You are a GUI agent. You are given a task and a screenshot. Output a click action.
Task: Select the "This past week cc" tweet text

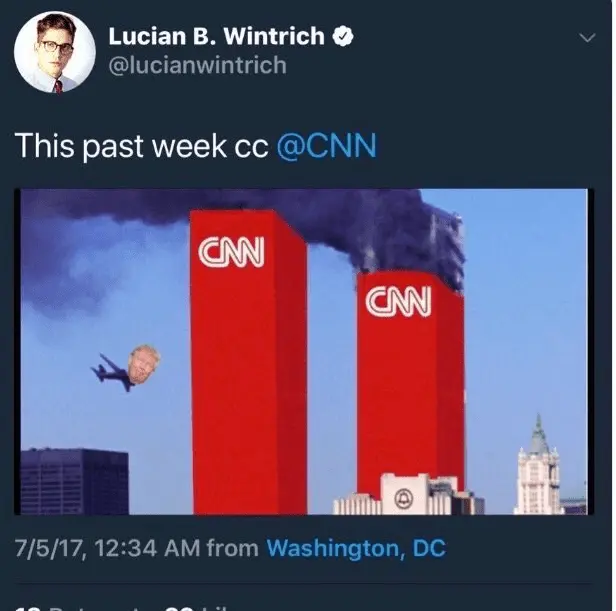[141, 146]
